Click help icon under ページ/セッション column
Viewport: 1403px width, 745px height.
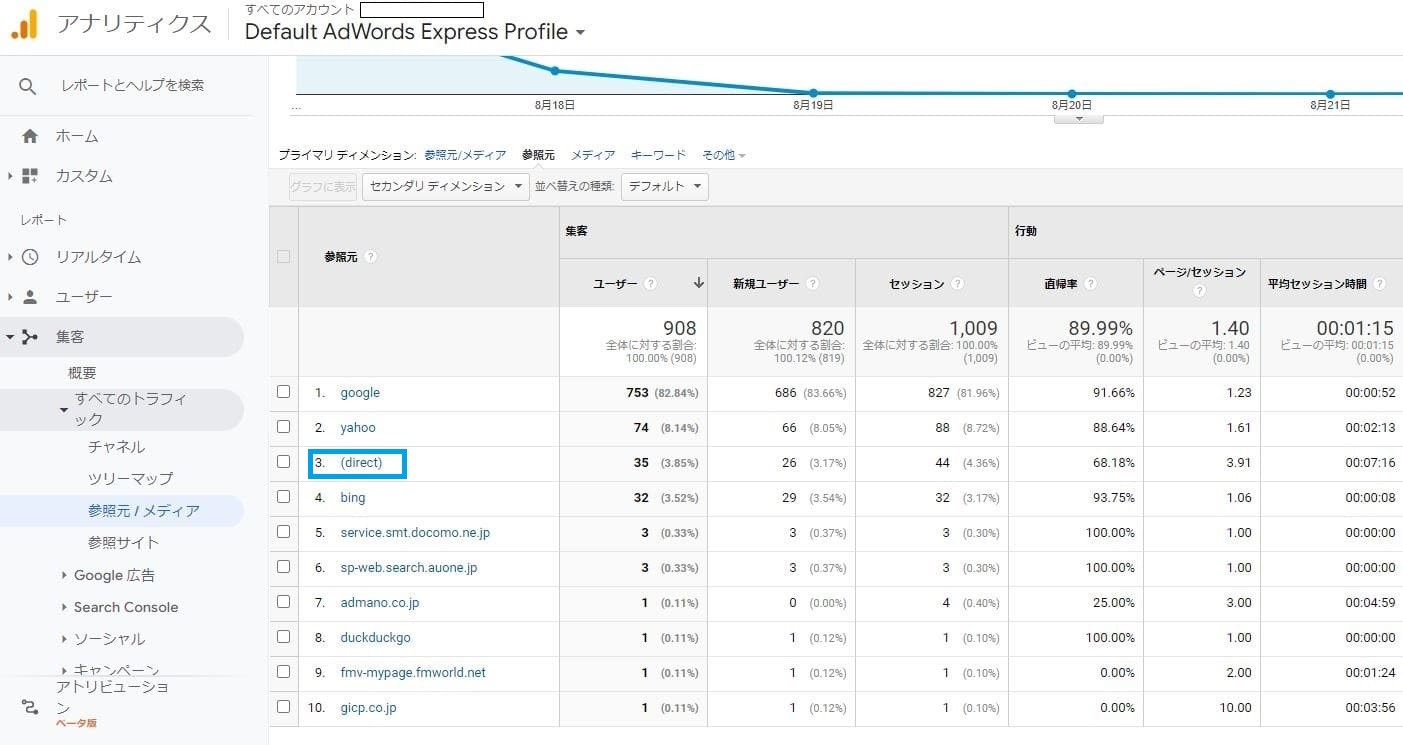coord(1200,292)
